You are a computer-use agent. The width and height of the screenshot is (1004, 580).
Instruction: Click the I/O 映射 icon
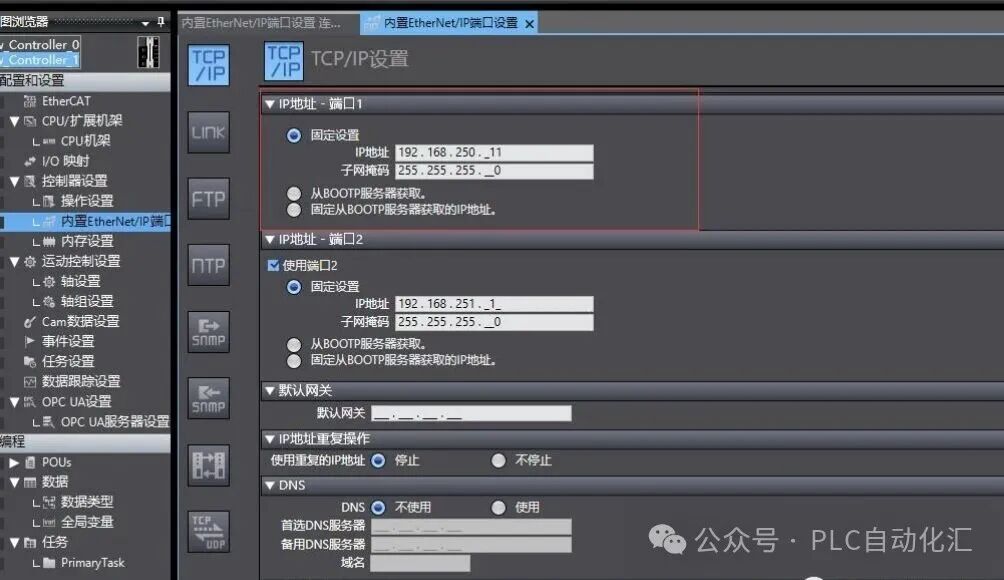(30, 161)
